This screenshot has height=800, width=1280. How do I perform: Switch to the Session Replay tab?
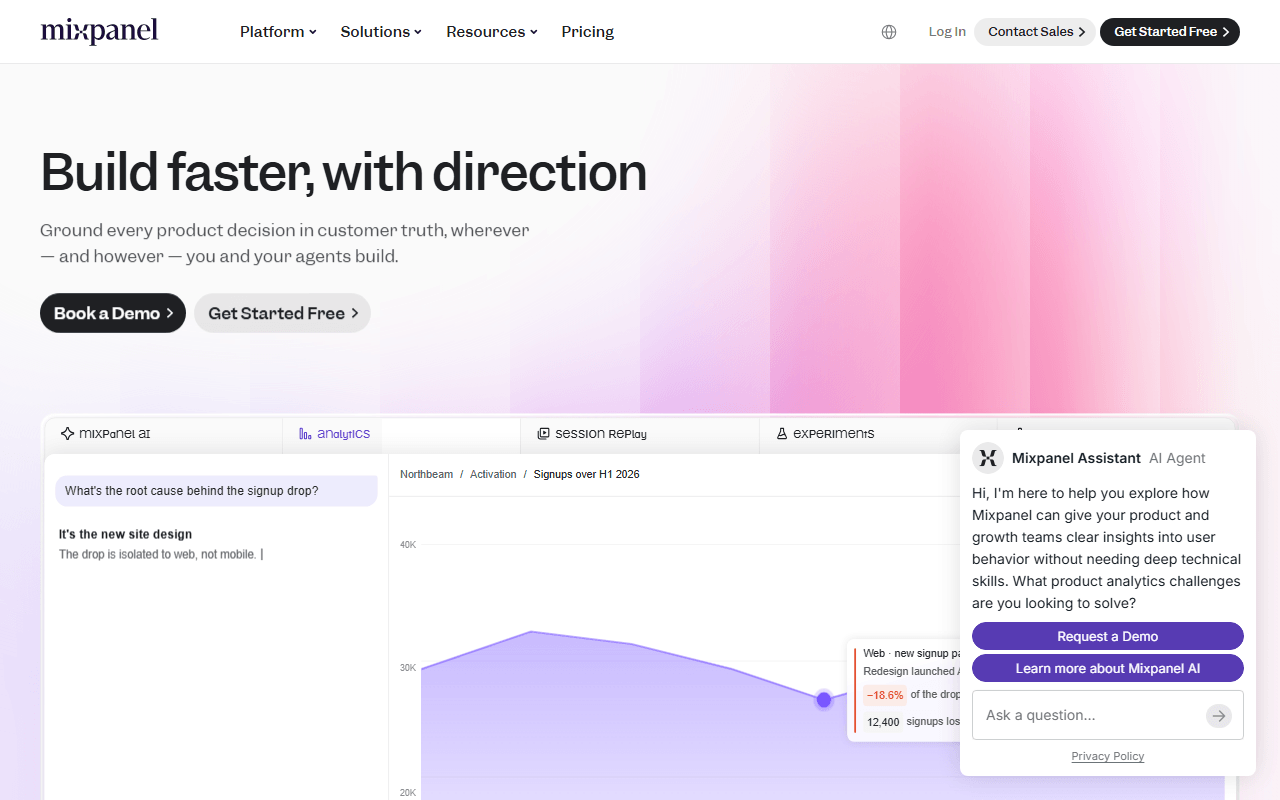point(640,434)
